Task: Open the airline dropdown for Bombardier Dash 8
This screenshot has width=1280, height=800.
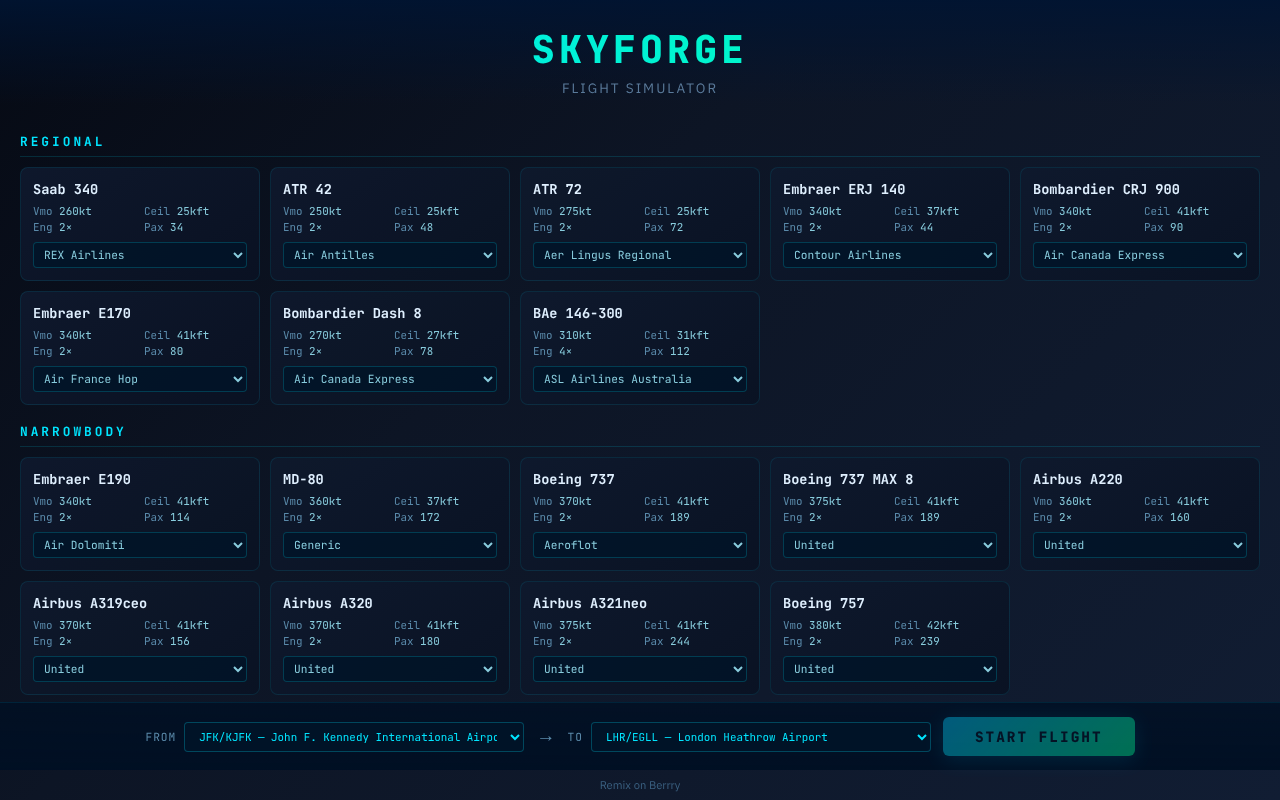Action: pos(389,379)
